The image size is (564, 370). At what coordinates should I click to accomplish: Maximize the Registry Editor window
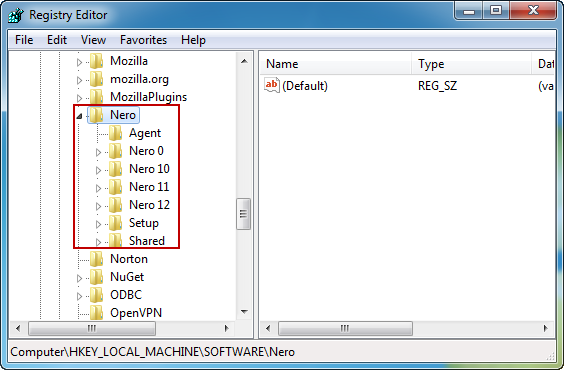[496, 11]
